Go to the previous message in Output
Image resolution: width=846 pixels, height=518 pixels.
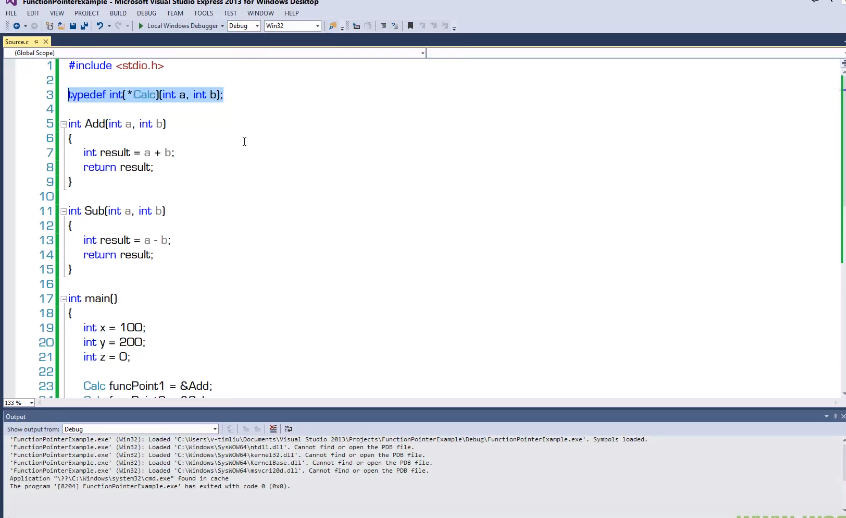click(246, 429)
